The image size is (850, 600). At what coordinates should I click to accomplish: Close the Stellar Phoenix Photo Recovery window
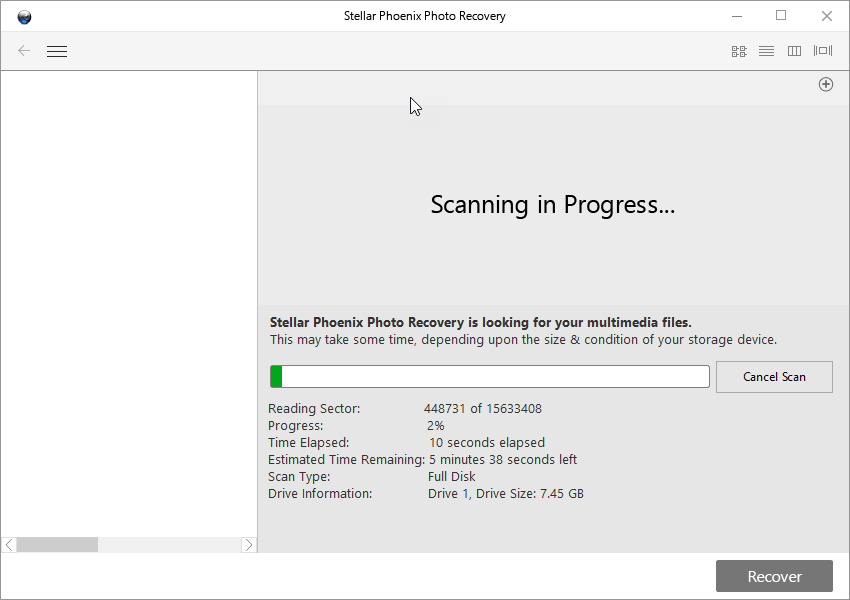[x=826, y=16]
